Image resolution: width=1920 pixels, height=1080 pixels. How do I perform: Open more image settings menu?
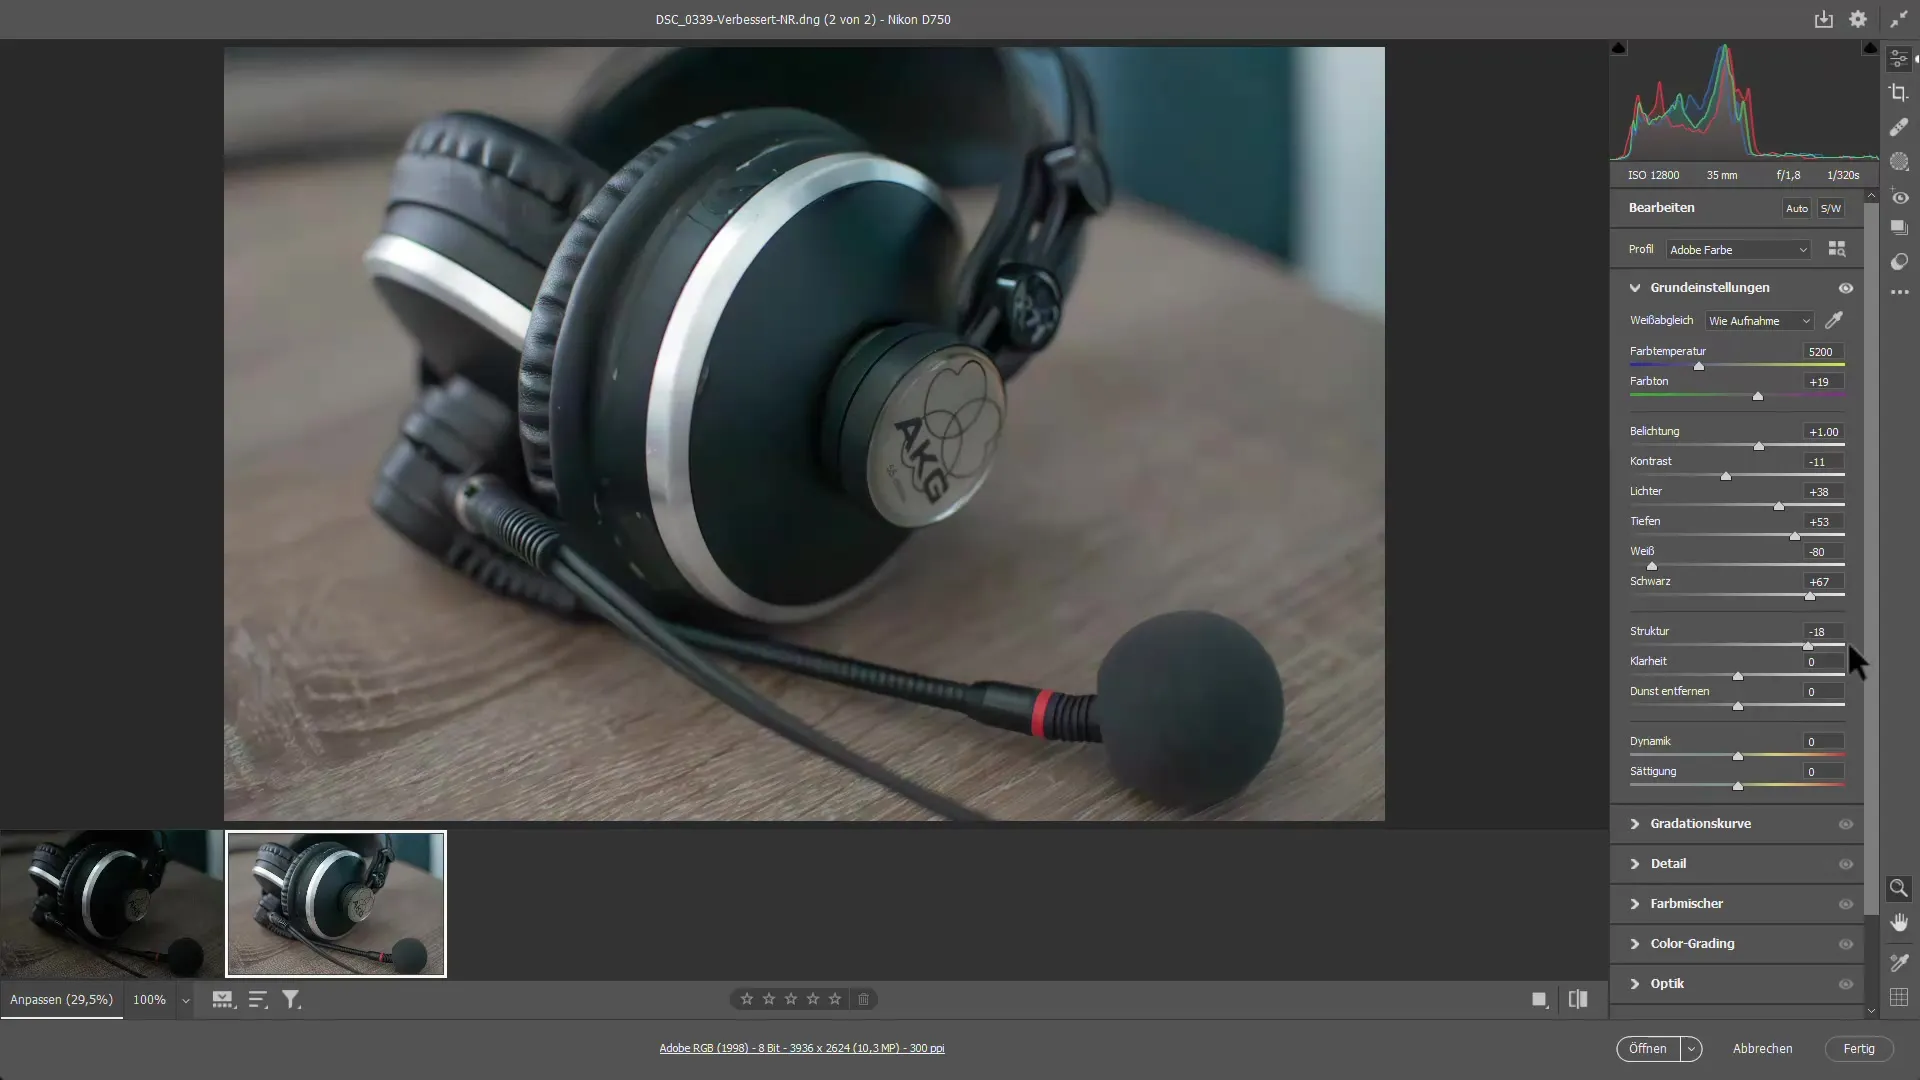(1899, 292)
